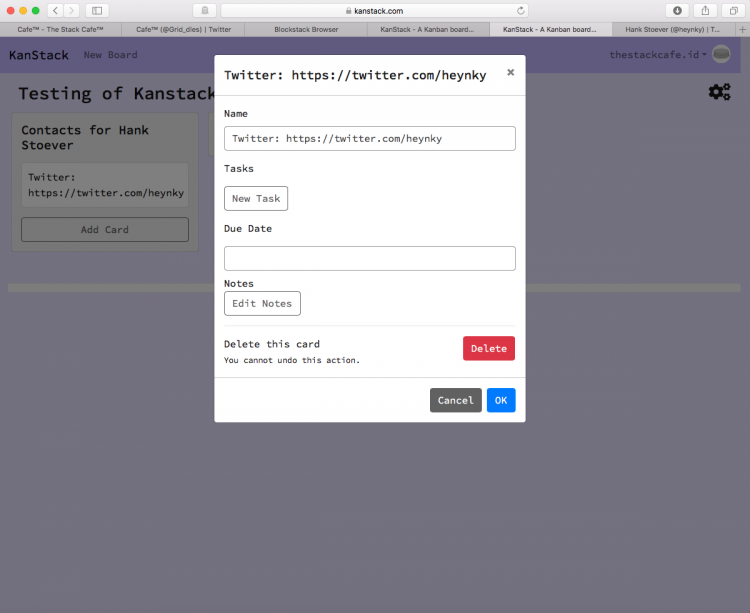Image resolution: width=750 pixels, height=613 pixels.
Task: Toggle the Safari sidebar button
Action: coord(97,11)
